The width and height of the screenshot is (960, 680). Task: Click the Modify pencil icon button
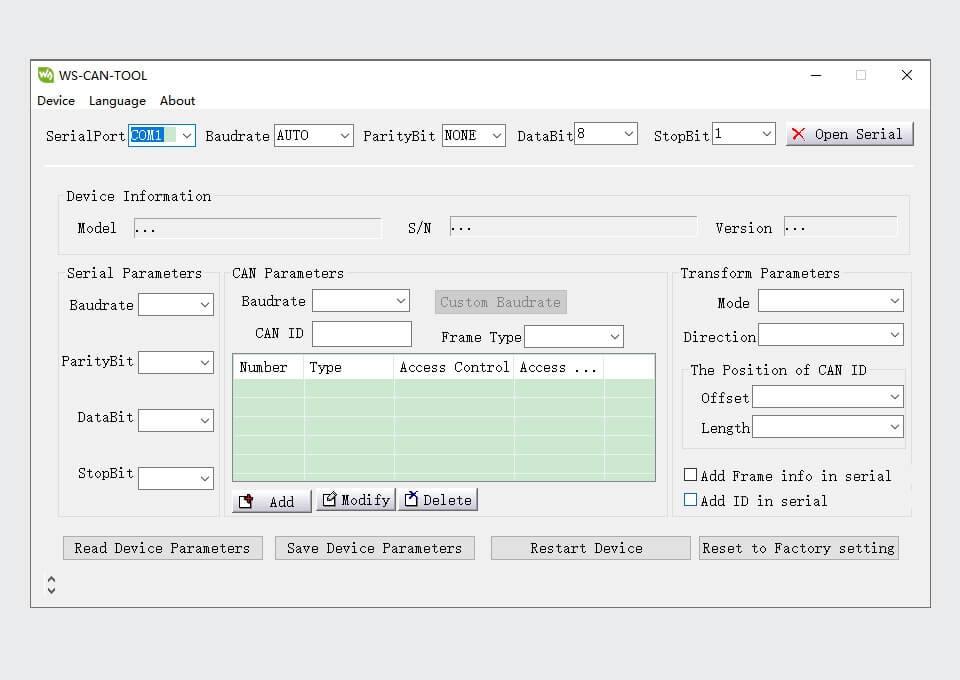[330, 499]
